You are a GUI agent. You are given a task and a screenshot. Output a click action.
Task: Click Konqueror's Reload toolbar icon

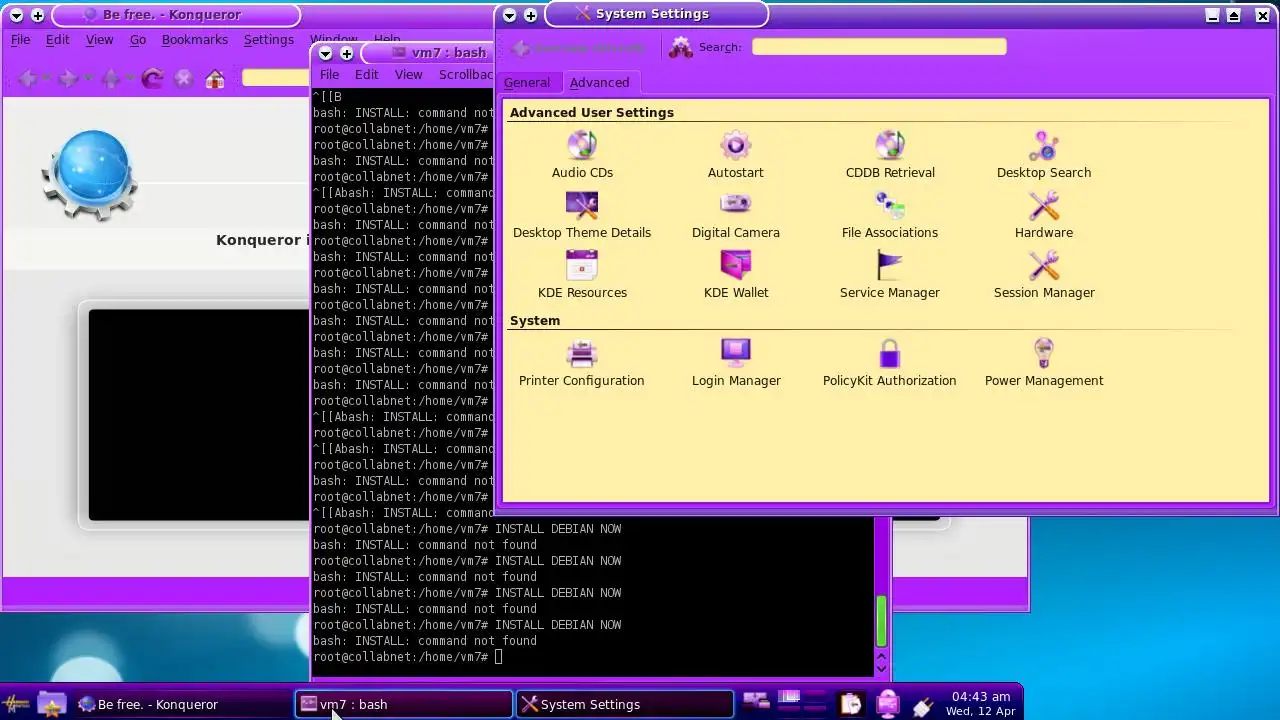pyautogui.click(x=152, y=78)
